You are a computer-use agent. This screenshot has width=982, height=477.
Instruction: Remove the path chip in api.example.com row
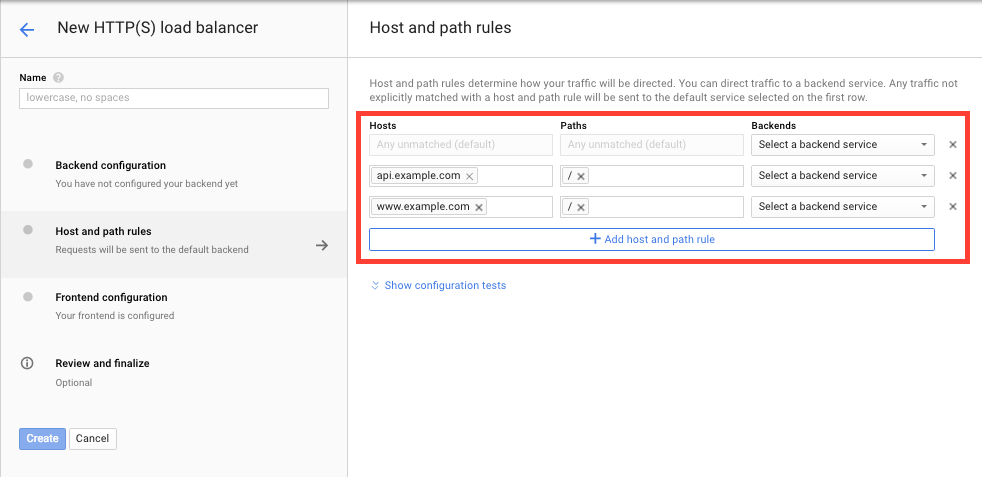pos(581,176)
